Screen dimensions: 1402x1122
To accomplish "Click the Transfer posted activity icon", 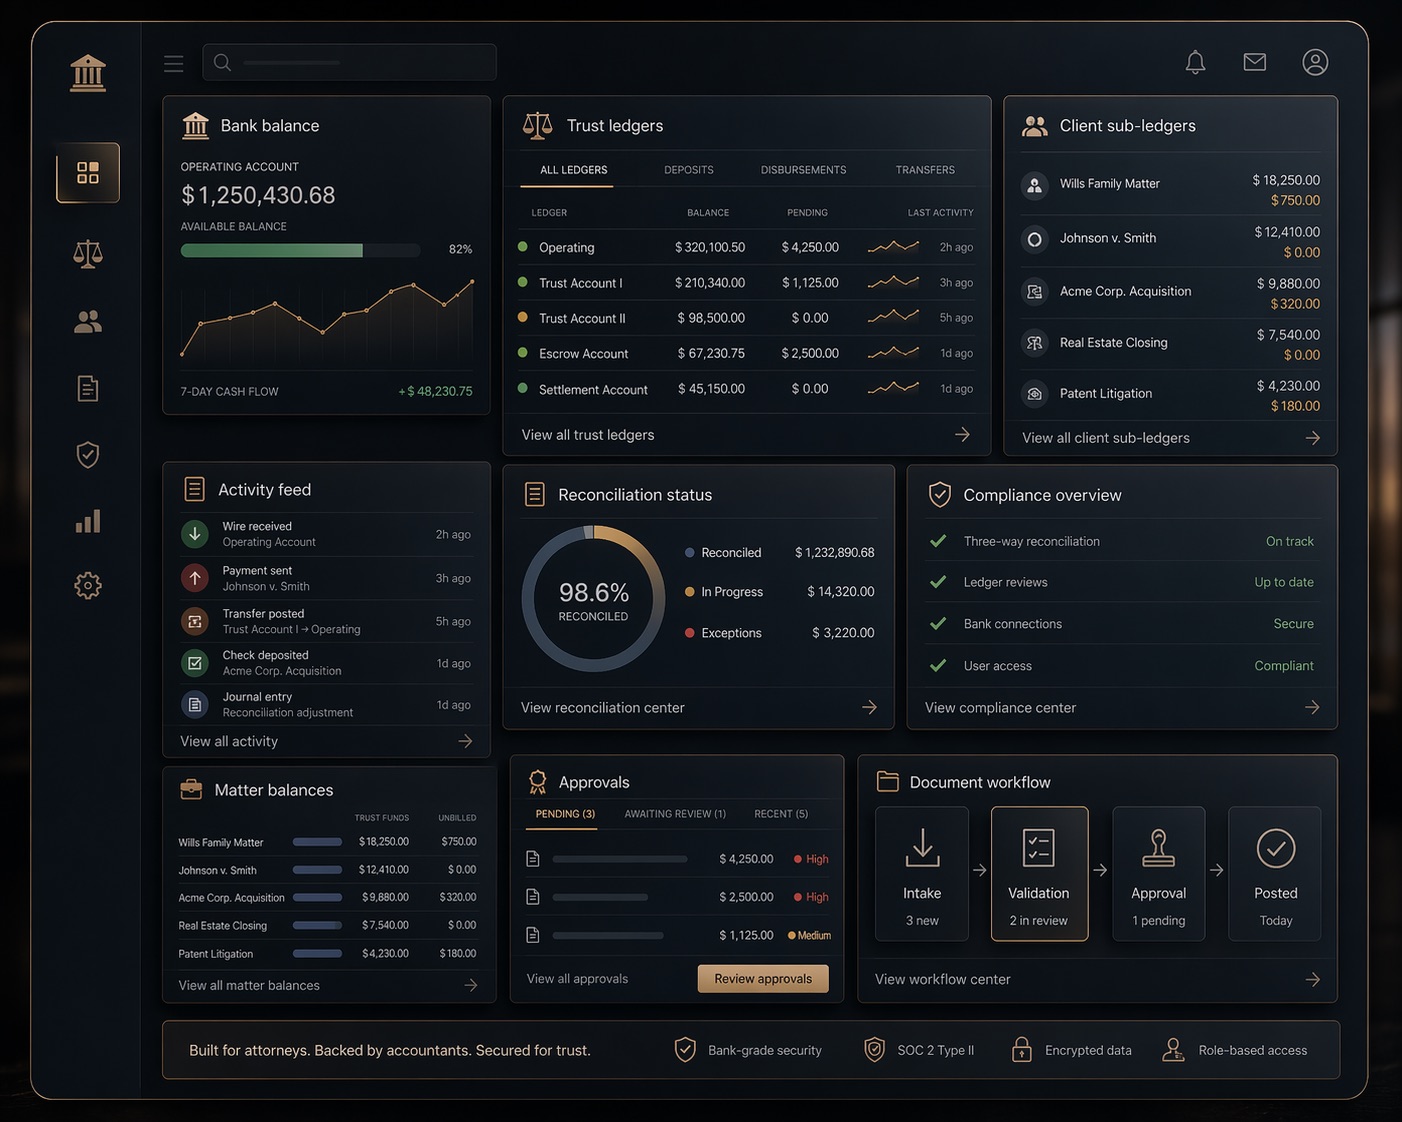I will click(x=195, y=621).
